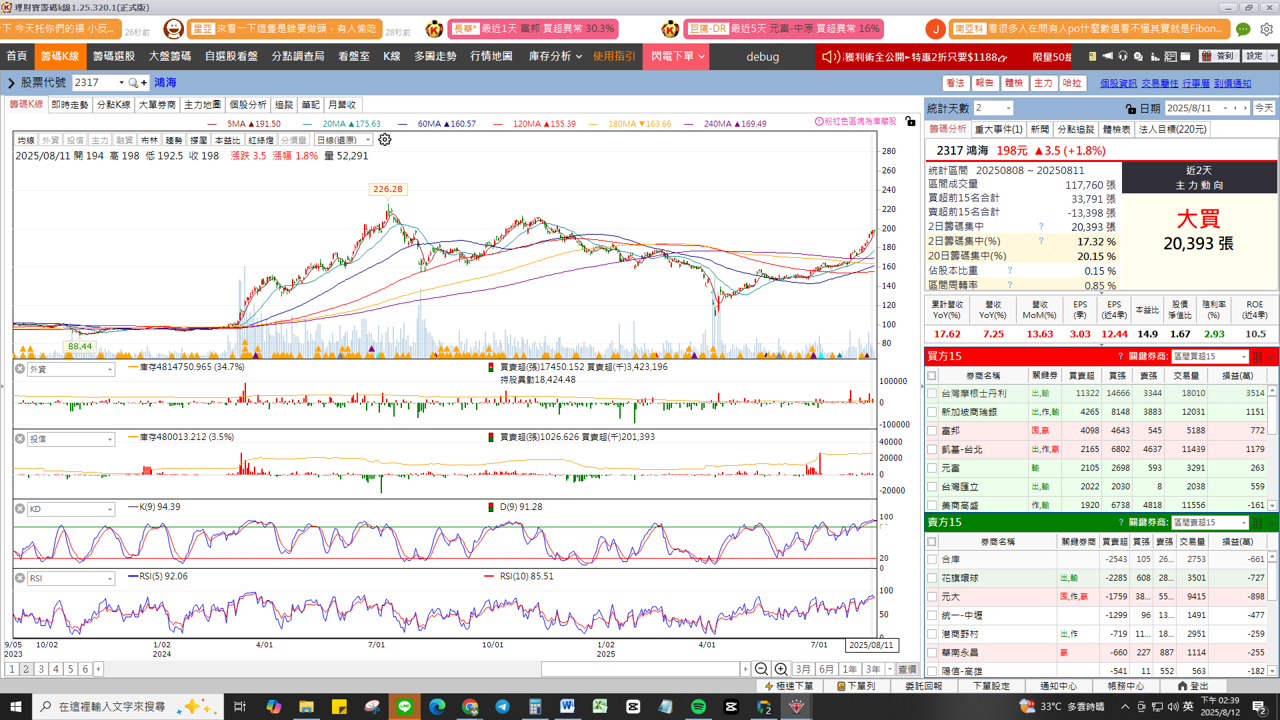The height and width of the screenshot is (720, 1280).
Task: Switch to the 分點K線 tab
Action: (x=113, y=104)
